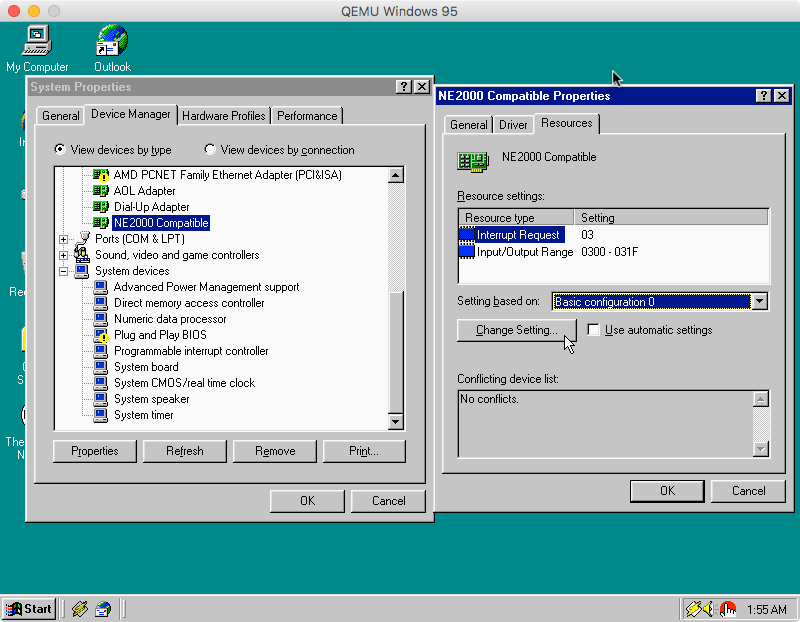Click the help button in NE2000 Properties
The height and width of the screenshot is (622, 800).
763,95
